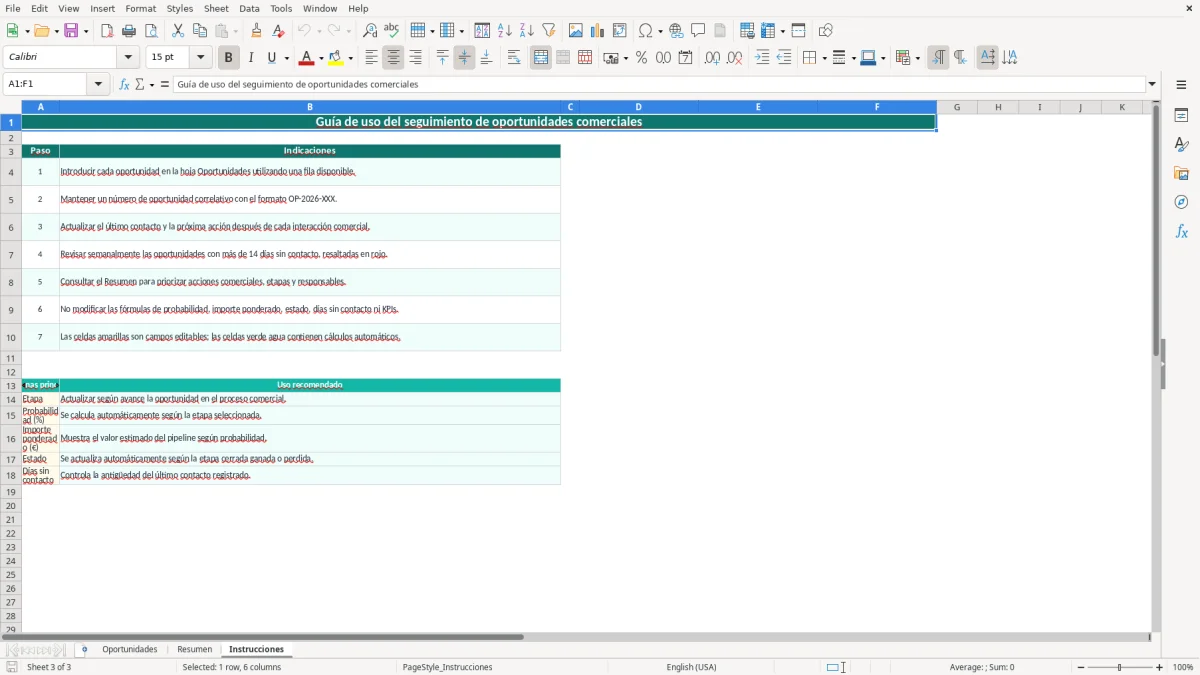Click English (USA) language in status bar
The image size is (1200, 675).
coord(692,667)
